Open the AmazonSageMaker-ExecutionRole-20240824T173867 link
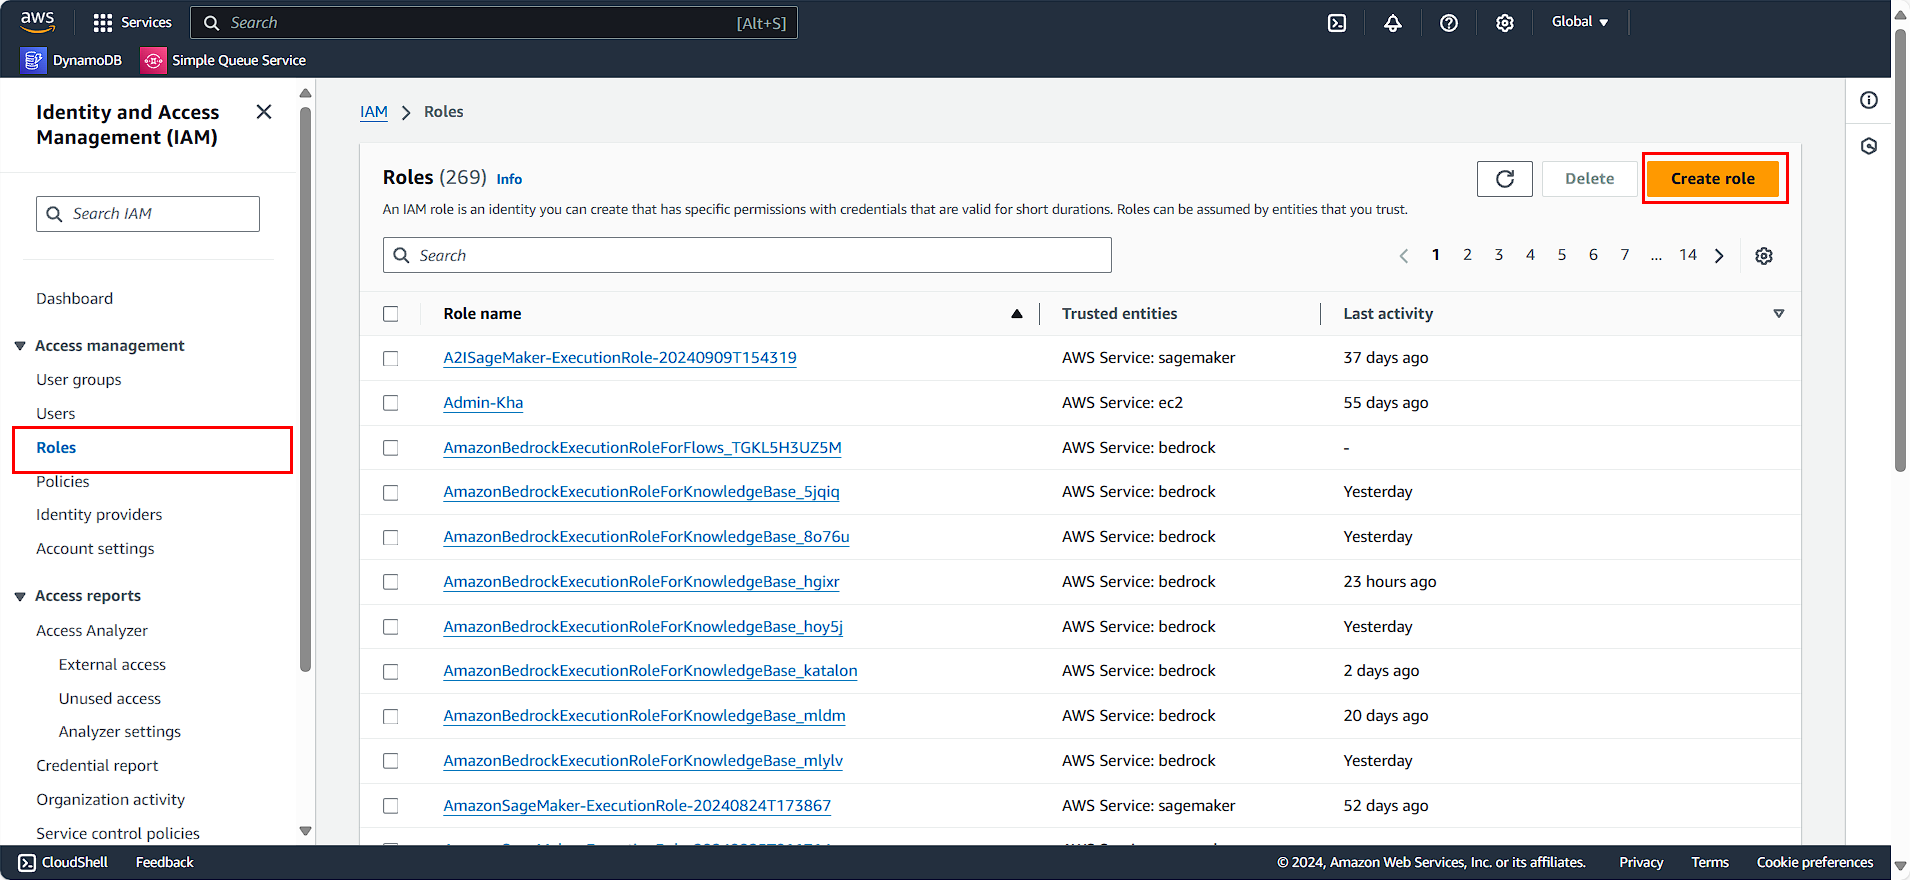 coord(637,806)
